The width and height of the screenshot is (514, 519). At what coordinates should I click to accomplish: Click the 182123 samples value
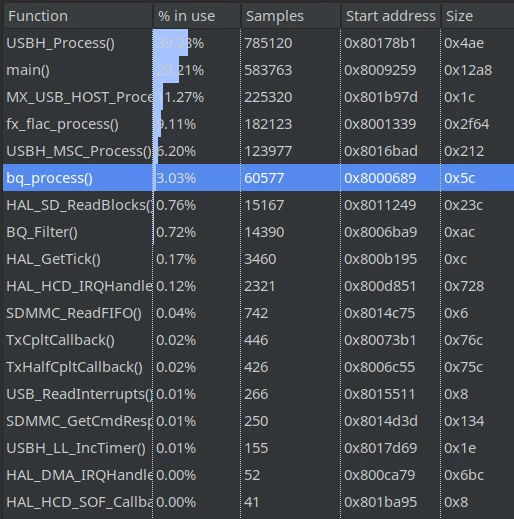coord(268,124)
